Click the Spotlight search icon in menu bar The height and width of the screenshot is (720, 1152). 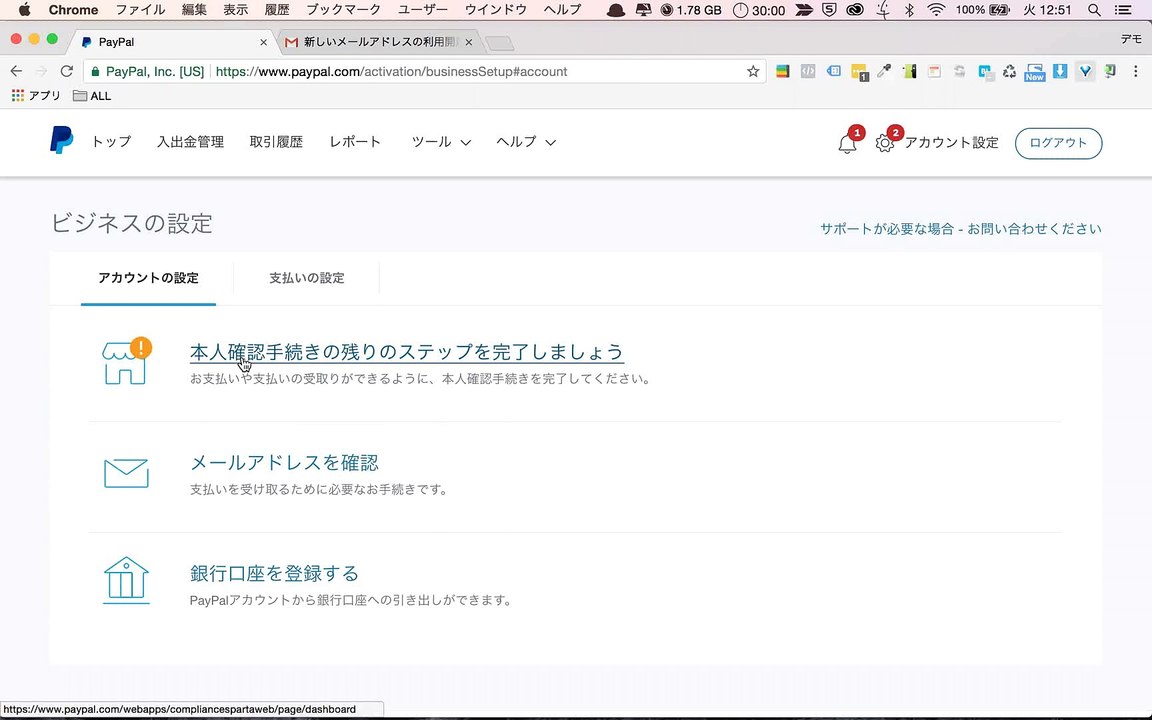pyautogui.click(x=1094, y=10)
